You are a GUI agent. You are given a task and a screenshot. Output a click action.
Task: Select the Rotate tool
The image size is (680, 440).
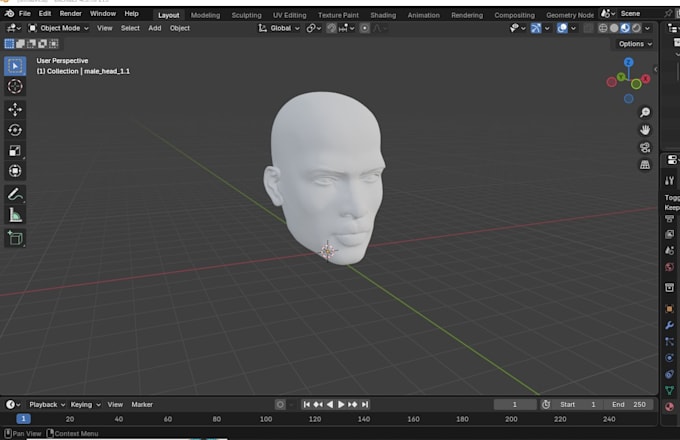(x=15, y=130)
